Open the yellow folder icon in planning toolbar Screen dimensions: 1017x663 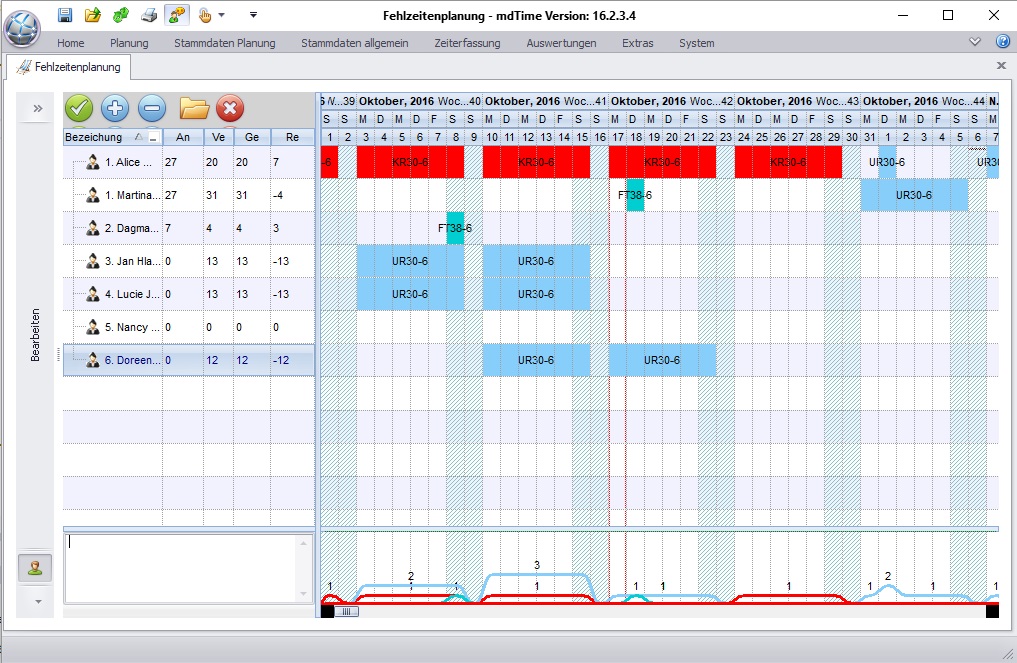[194, 108]
